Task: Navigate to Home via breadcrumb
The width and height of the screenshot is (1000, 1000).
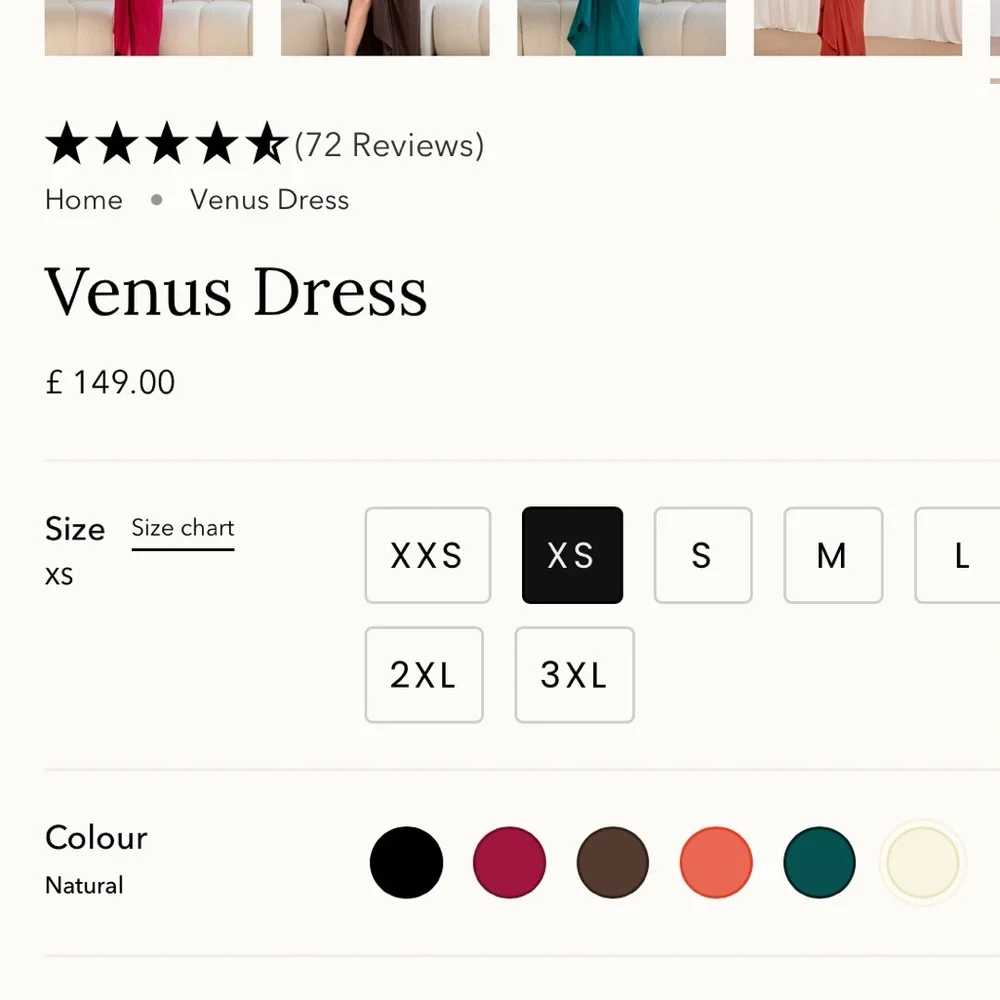Action: tap(84, 200)
